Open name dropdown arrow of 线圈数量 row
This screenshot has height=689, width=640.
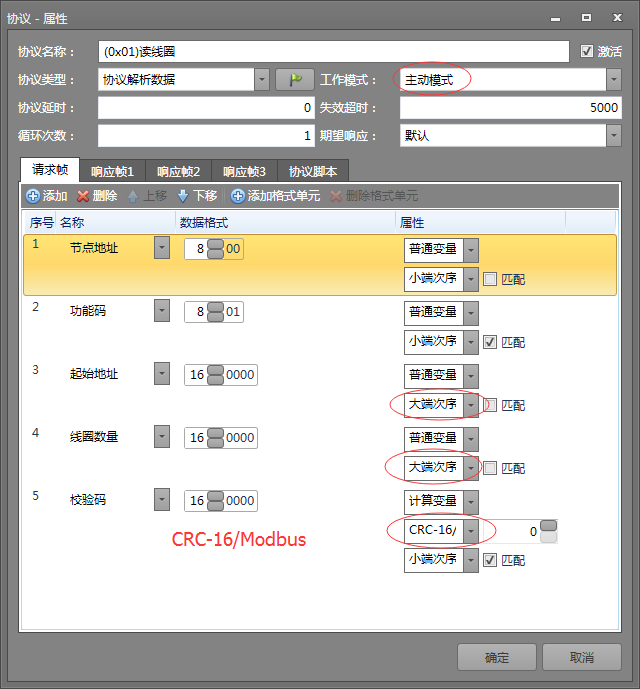click(x=162, y=437)
